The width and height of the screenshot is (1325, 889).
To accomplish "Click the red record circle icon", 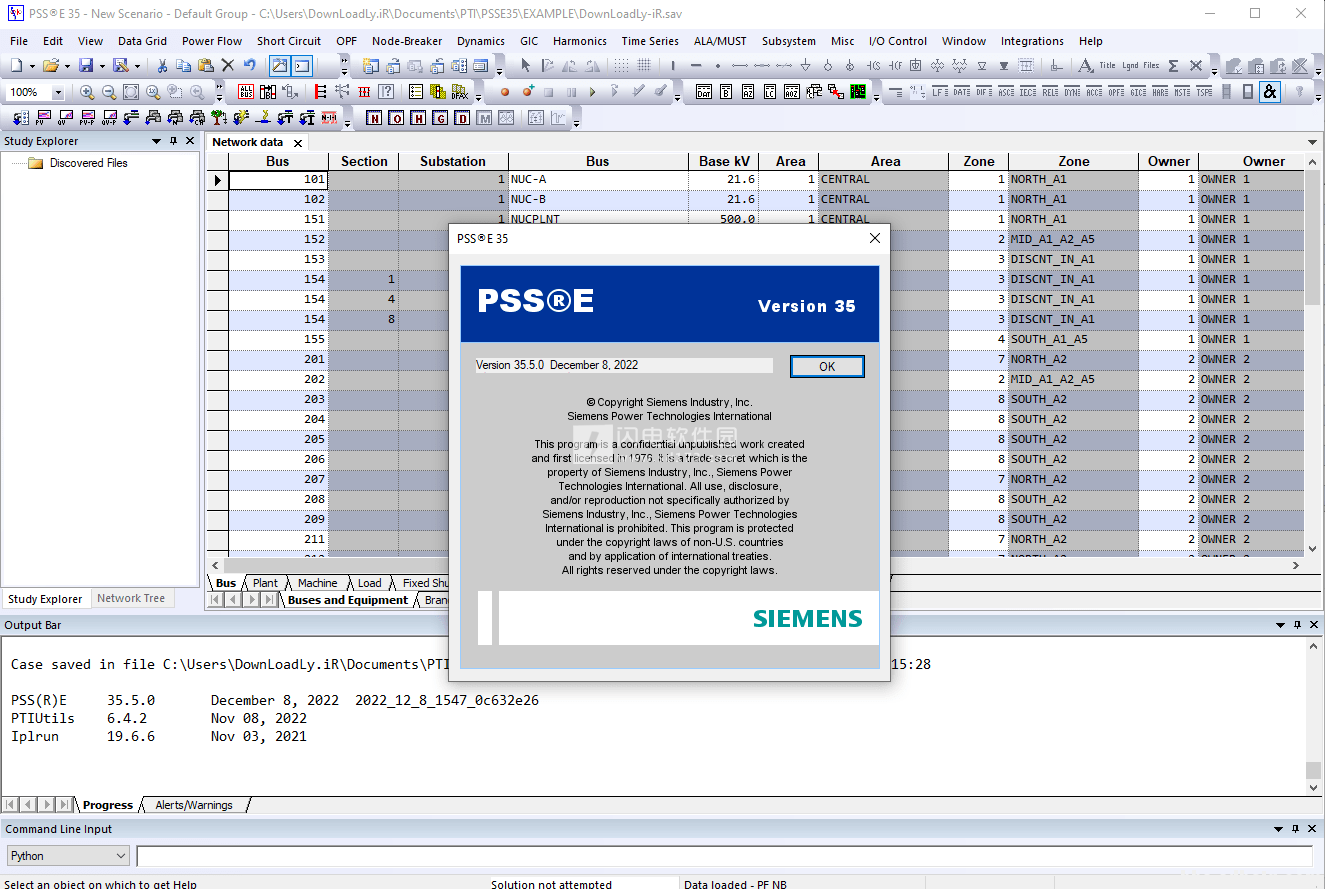I will (x=505, y=92).
